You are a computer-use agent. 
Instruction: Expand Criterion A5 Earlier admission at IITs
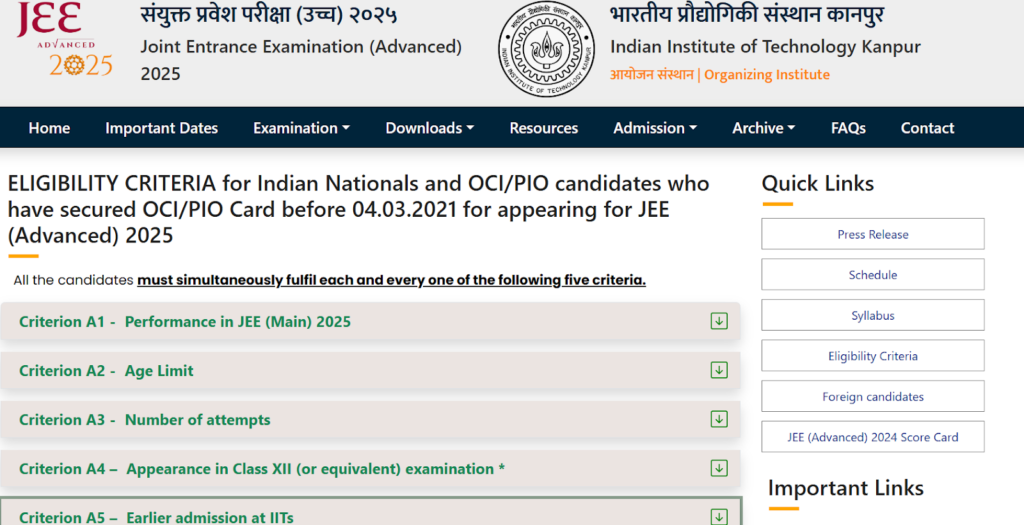[x=370, y=512]
